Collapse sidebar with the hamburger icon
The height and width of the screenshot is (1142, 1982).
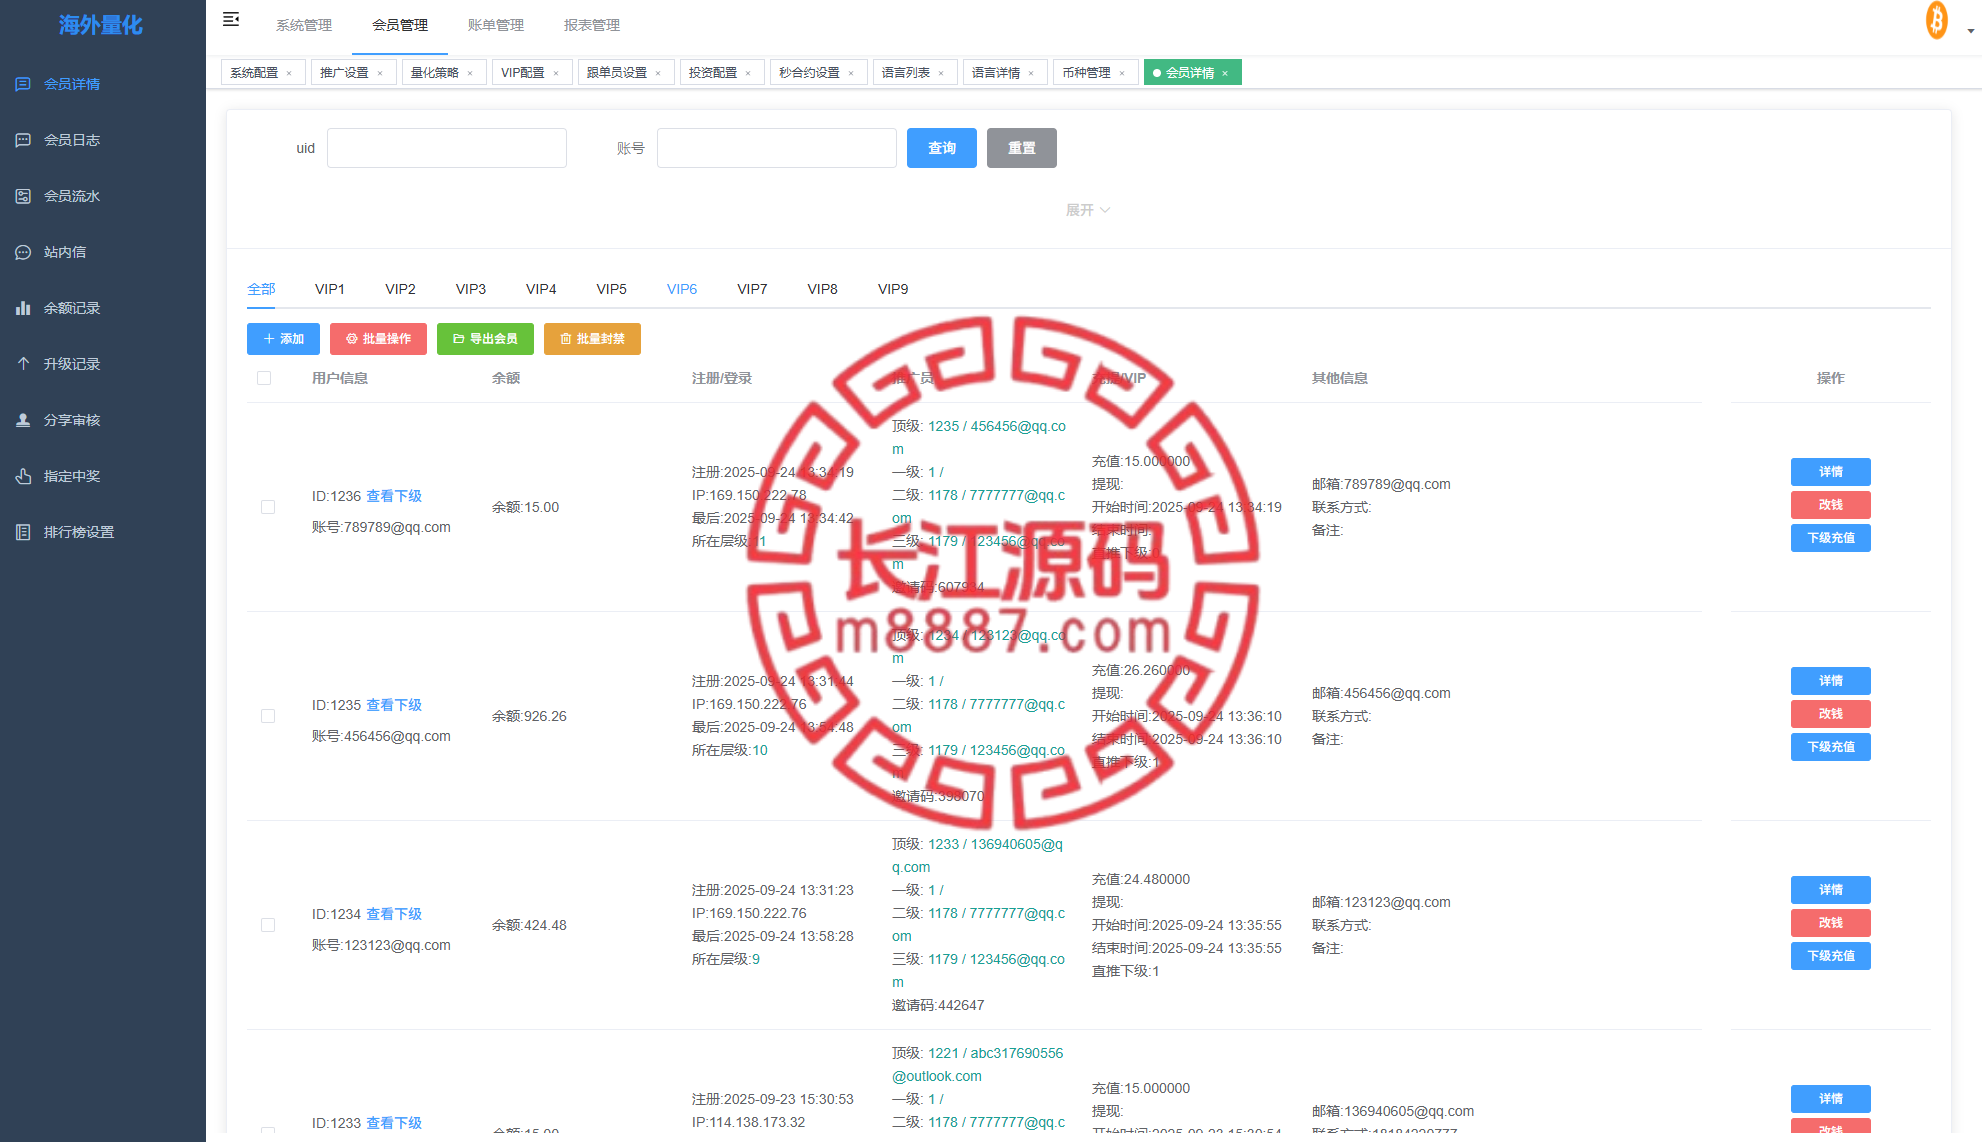[x=231, y=19]
